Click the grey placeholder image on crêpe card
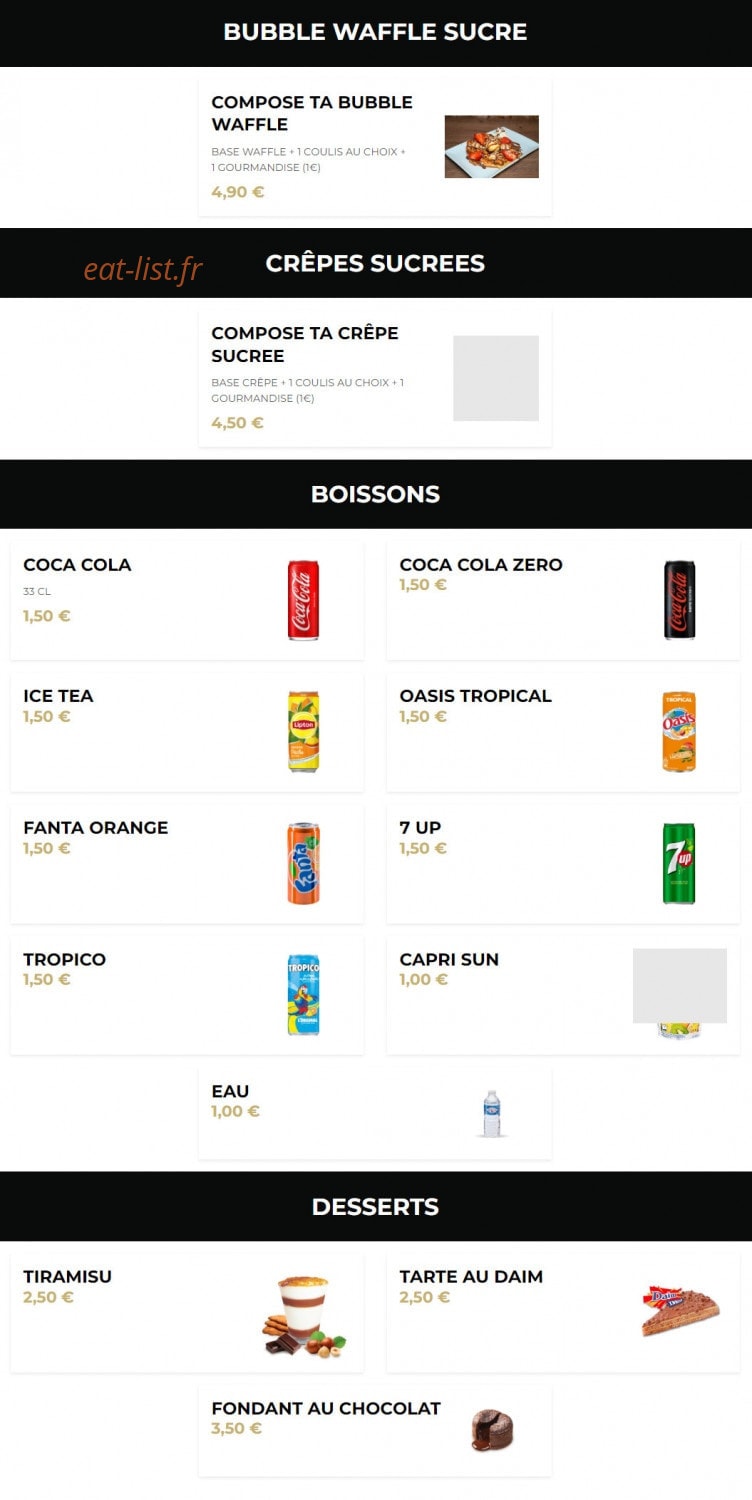 (x=496, y=378)
